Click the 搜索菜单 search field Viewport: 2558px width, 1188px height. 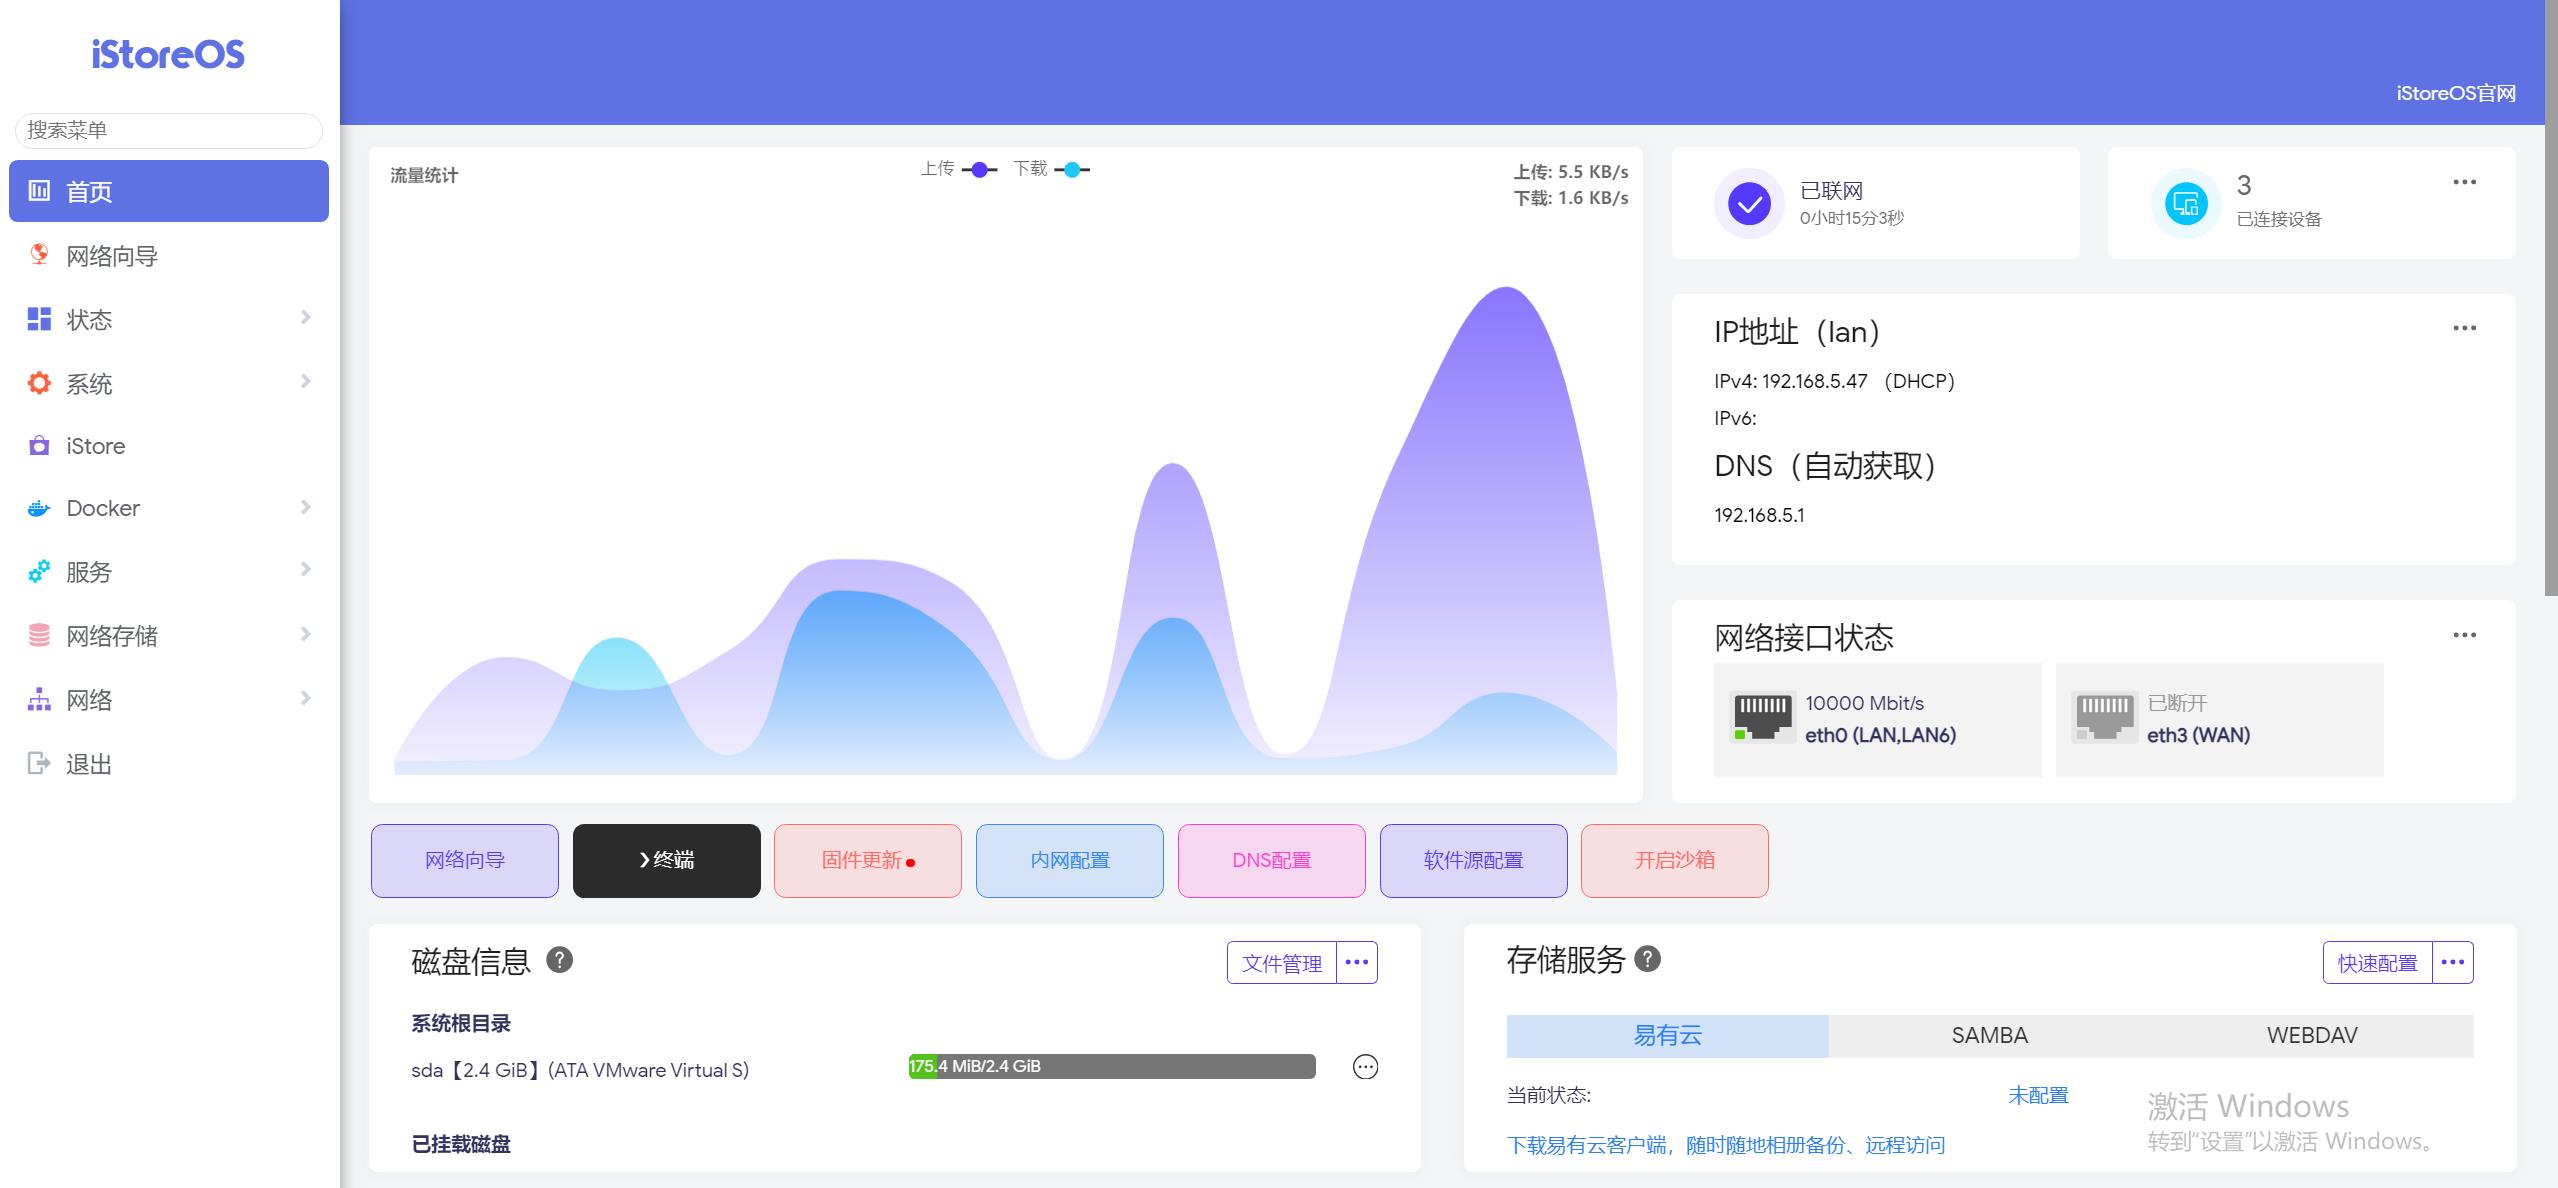tap(167, 130)
